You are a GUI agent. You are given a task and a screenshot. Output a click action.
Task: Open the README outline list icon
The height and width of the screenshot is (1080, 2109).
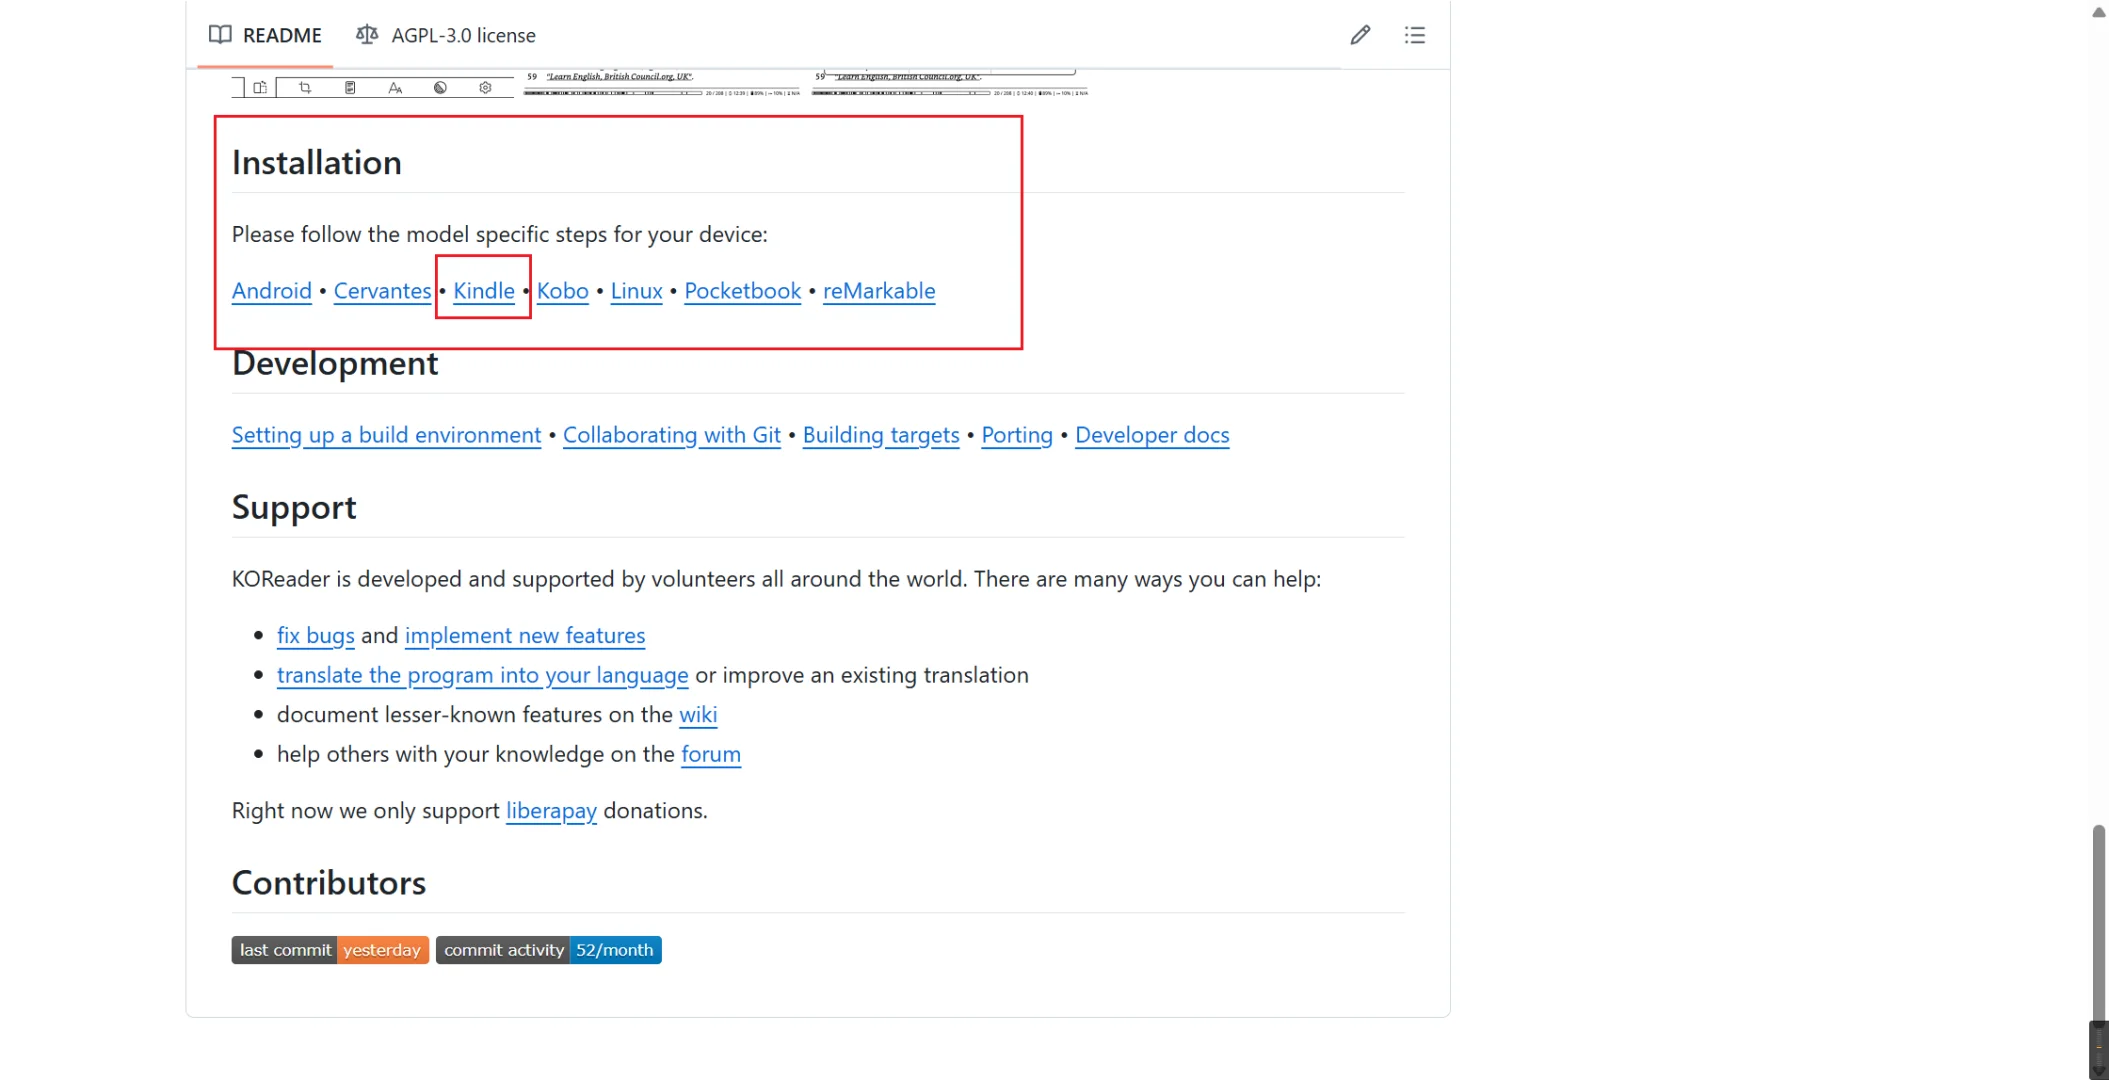[x=1414, y=35]
